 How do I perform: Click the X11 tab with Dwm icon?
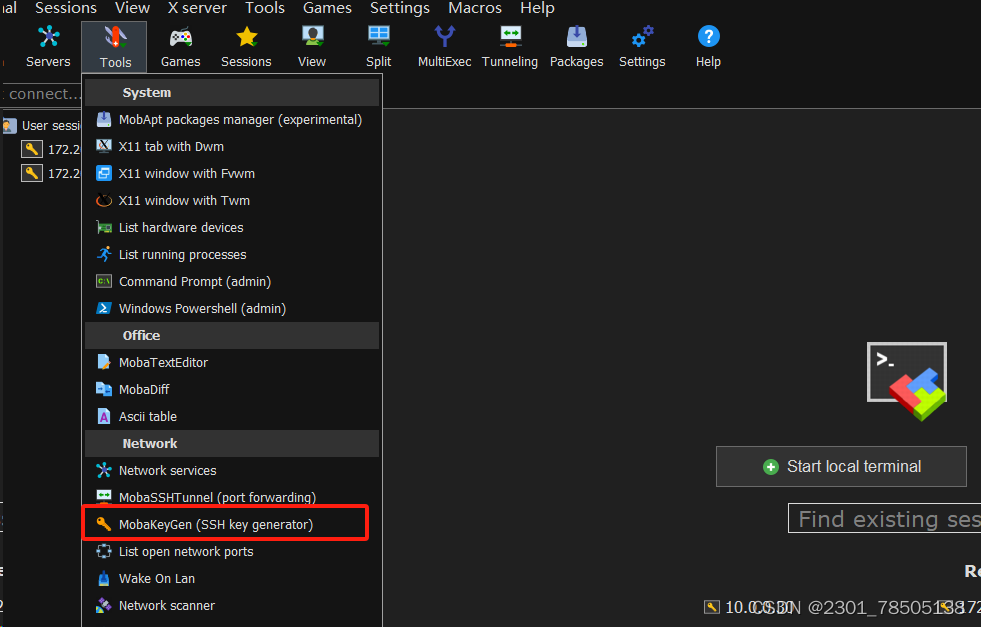click(x=104, y=146)
